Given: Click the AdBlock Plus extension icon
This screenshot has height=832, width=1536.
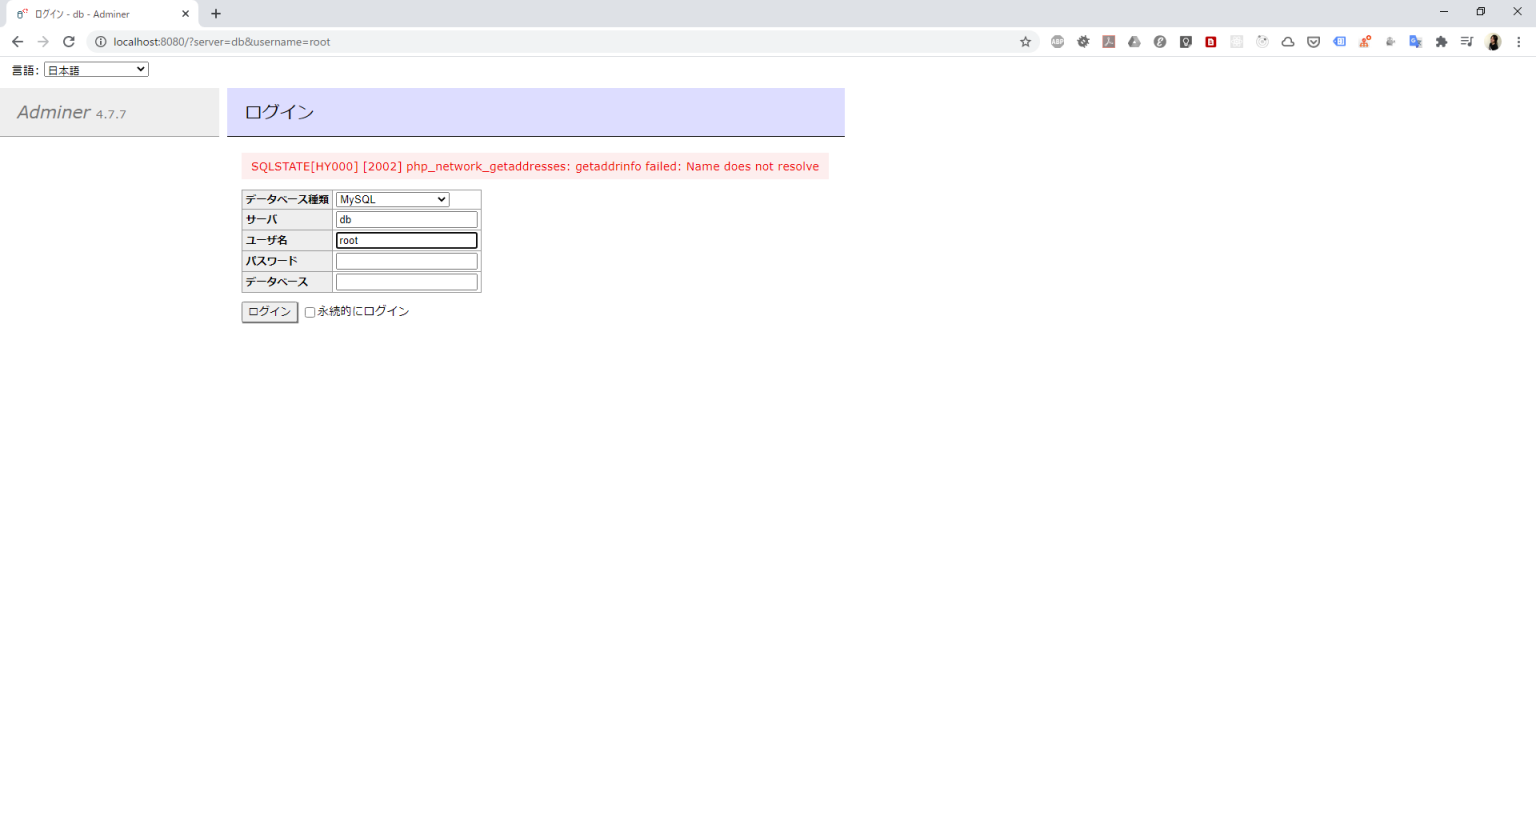Looking at the screenshot, I should (x=1057, y=42).
